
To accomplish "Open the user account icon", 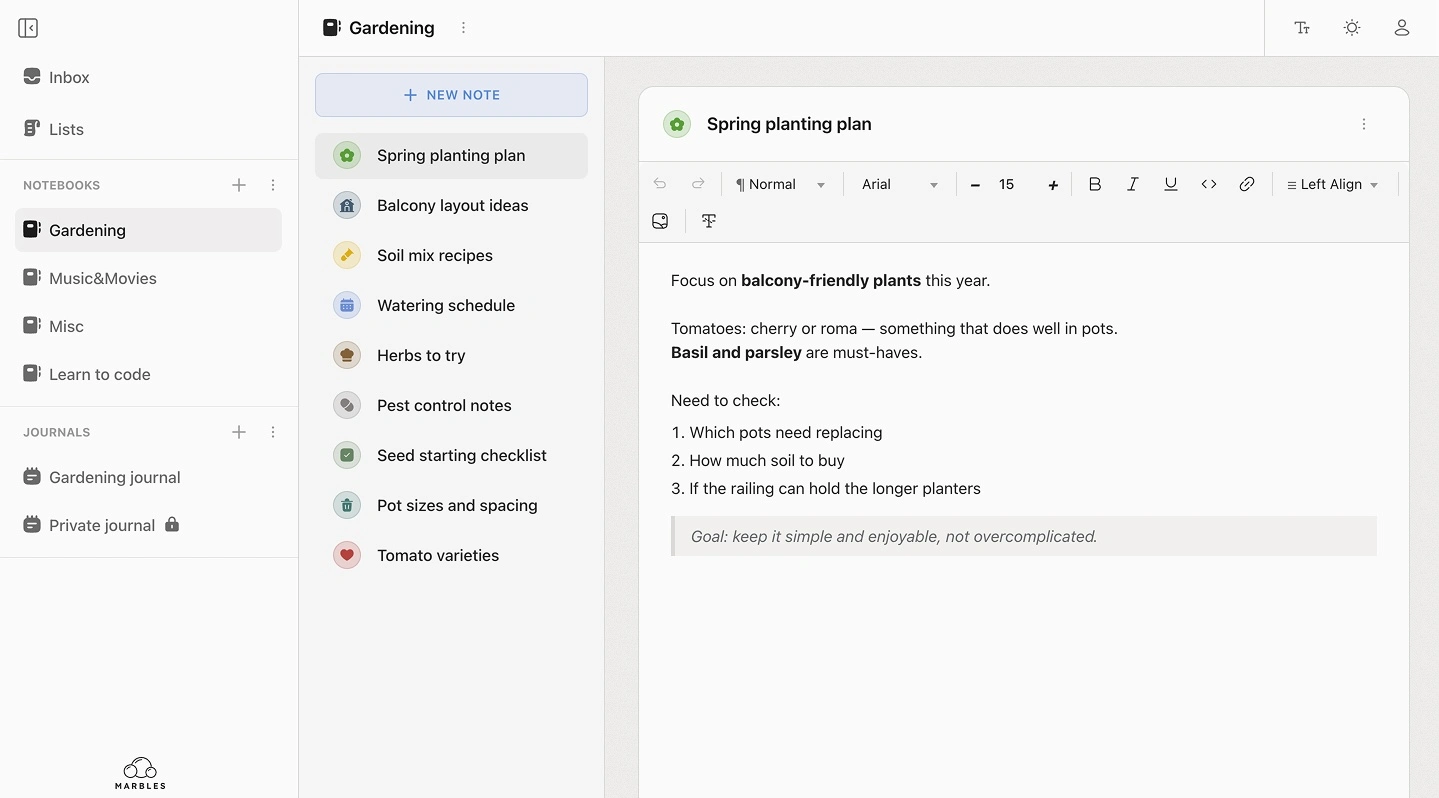I will [1402, 28].
